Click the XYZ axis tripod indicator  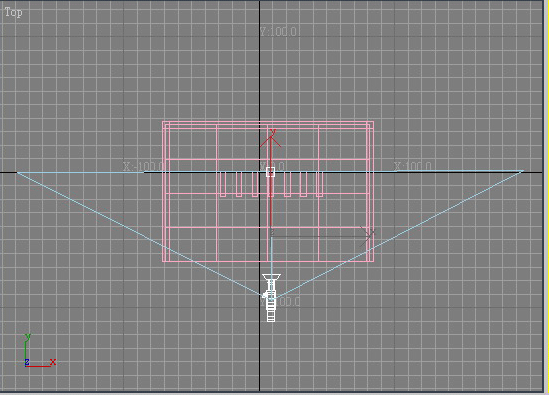click(40, 351)
